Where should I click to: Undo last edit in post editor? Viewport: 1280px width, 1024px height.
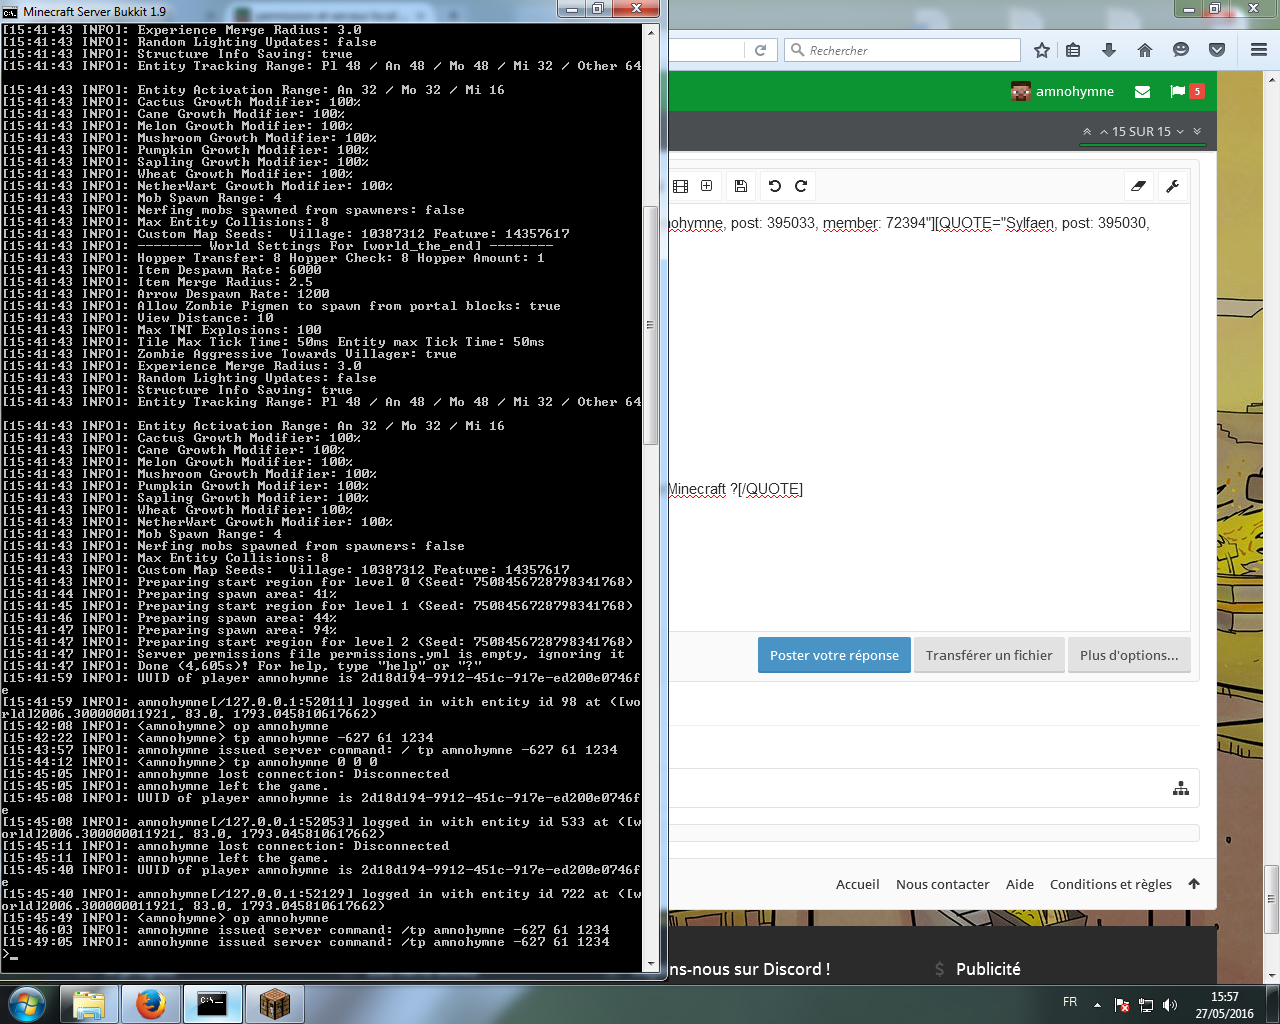click(774, 186)
